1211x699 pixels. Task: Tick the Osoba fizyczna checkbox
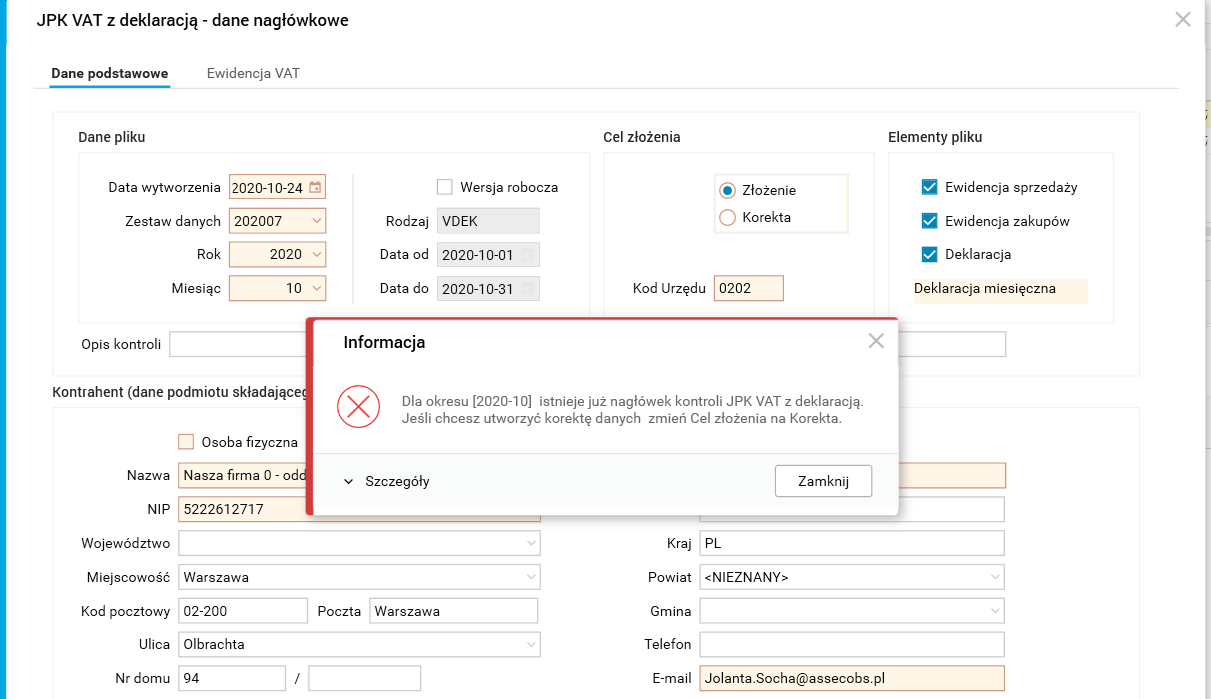coord(185,441)
